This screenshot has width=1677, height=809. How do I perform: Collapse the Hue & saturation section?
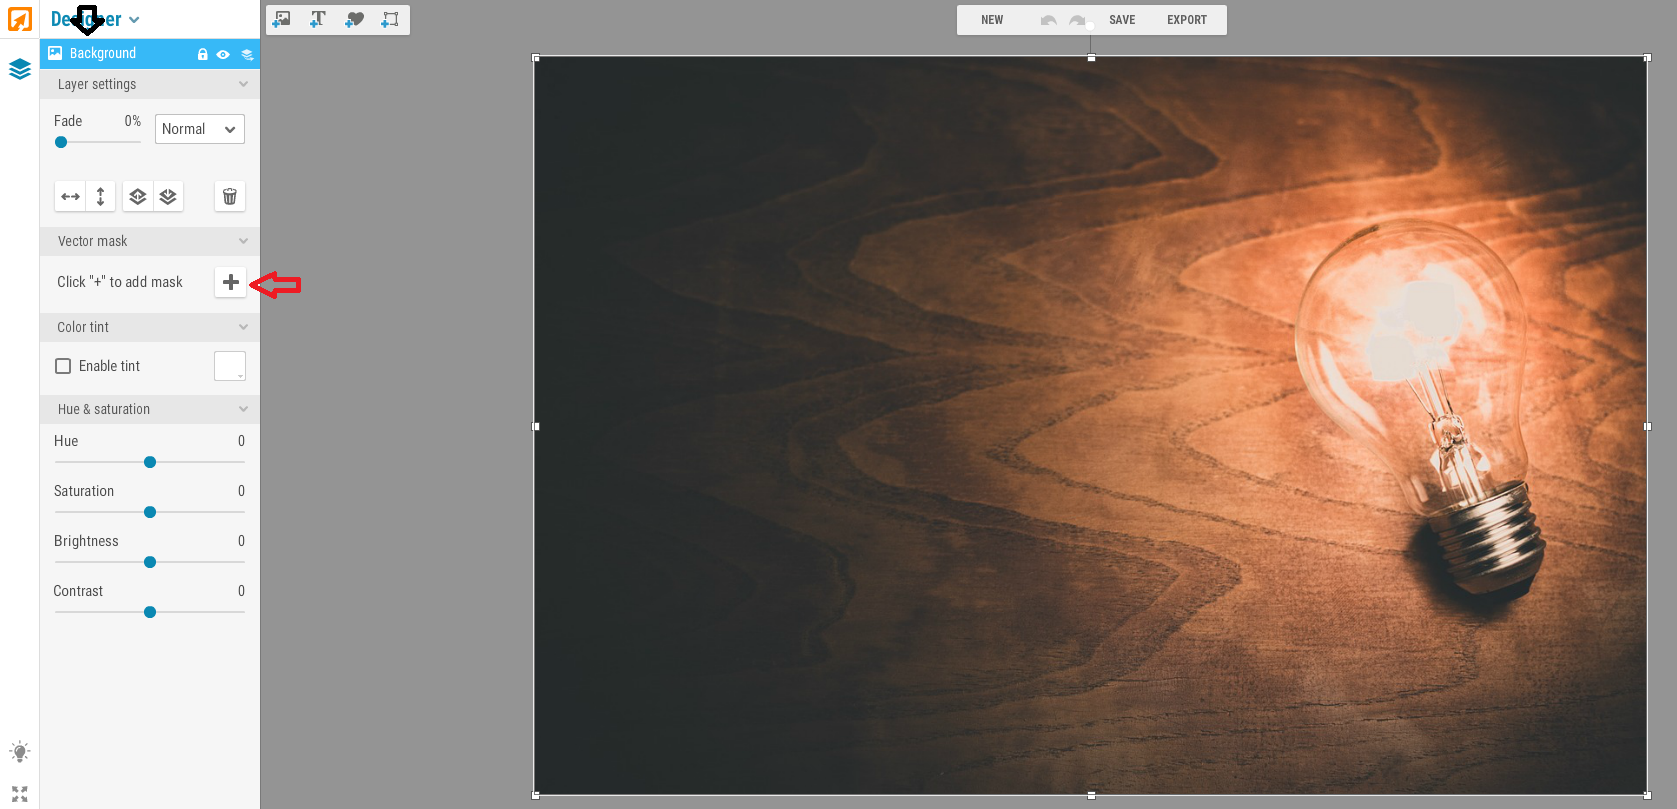pyautogui.click(x=243, y=409)
